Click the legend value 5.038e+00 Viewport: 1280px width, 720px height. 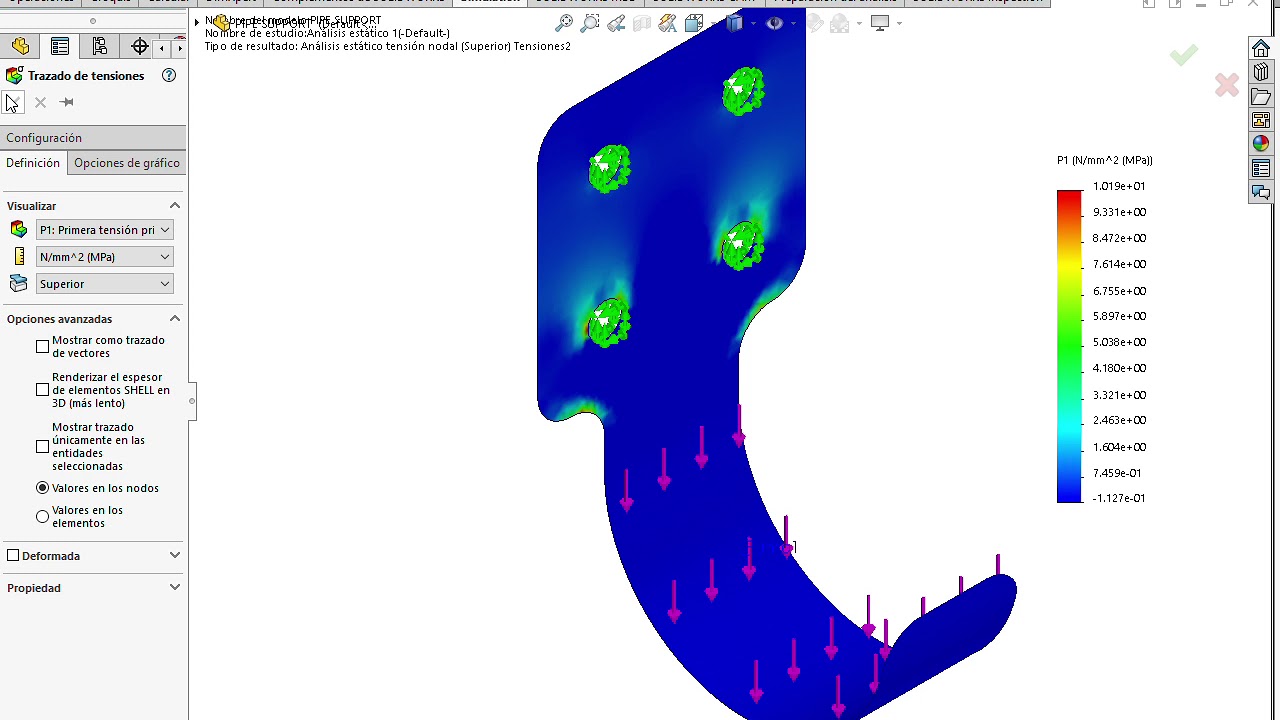point(1119,342)
